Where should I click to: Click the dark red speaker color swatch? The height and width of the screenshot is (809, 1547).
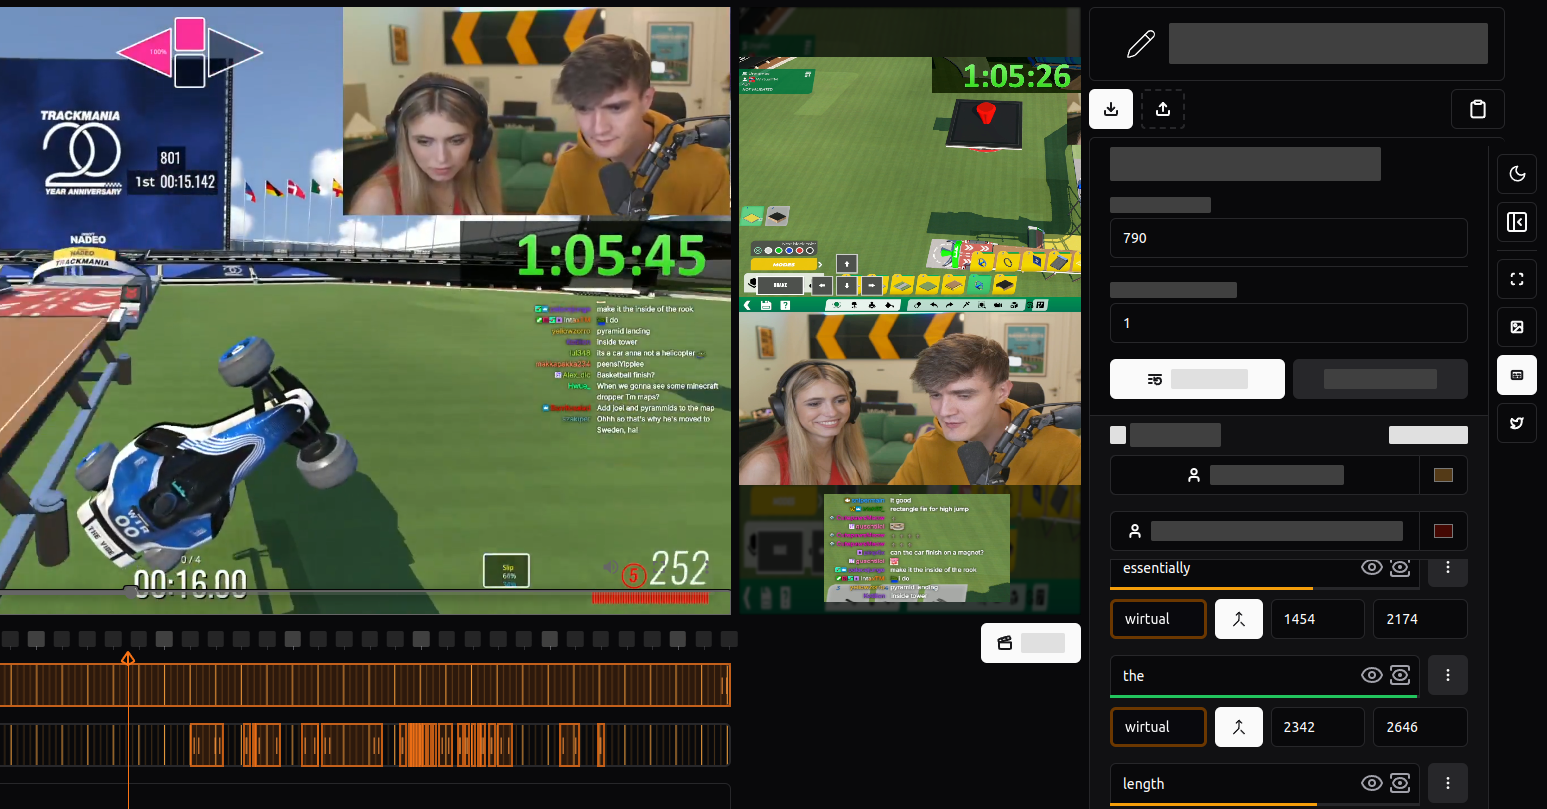click(x=1443, y=531)
